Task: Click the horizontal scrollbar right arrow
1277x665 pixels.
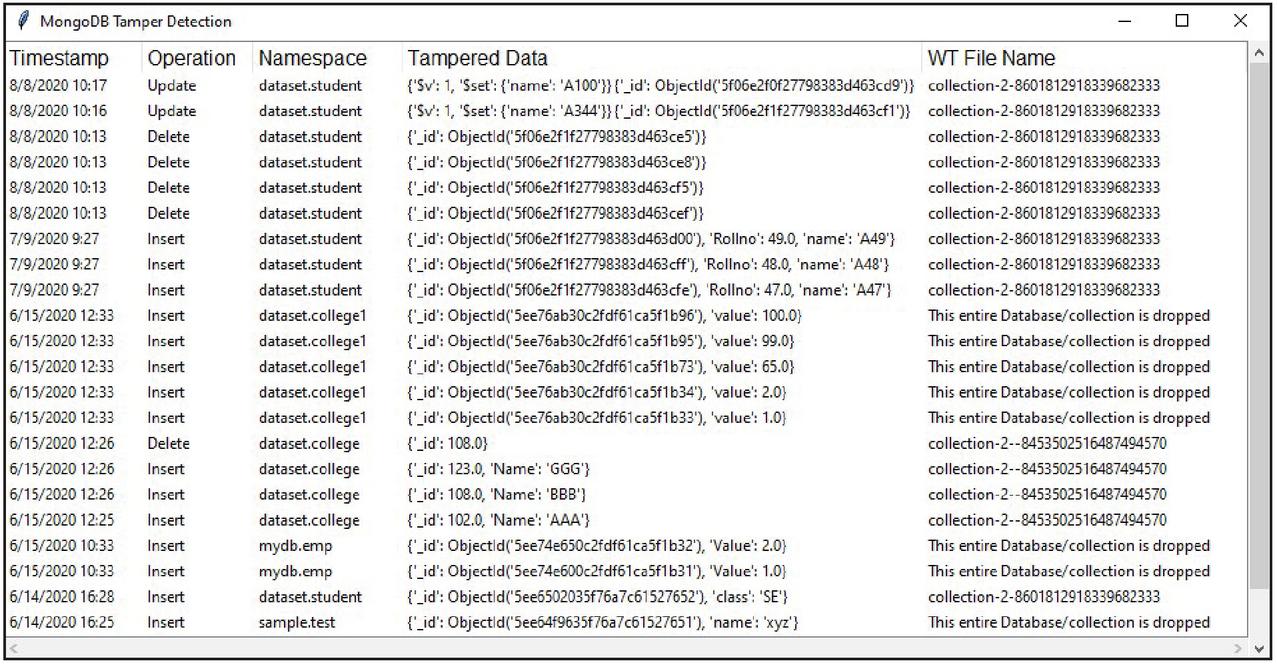Action: [x=1242, y=648]
